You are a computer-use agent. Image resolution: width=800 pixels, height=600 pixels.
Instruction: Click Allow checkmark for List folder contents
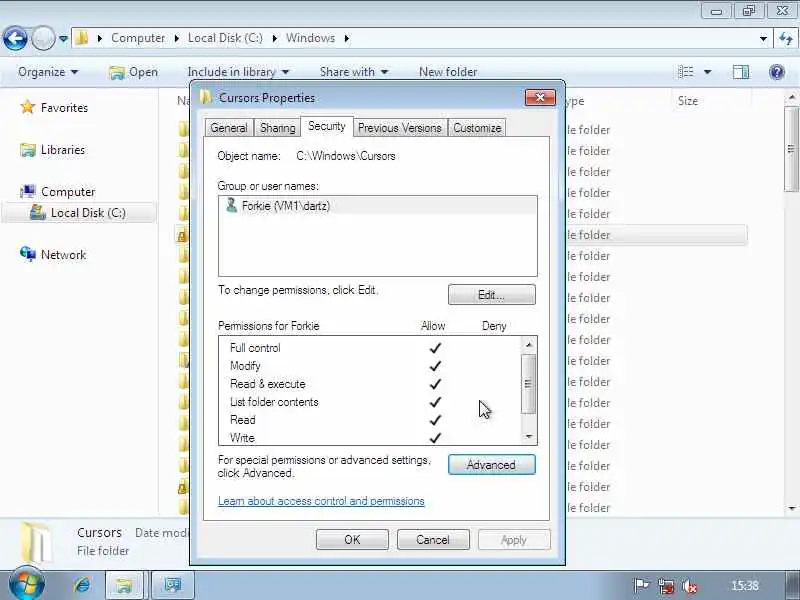click(435, 402)
